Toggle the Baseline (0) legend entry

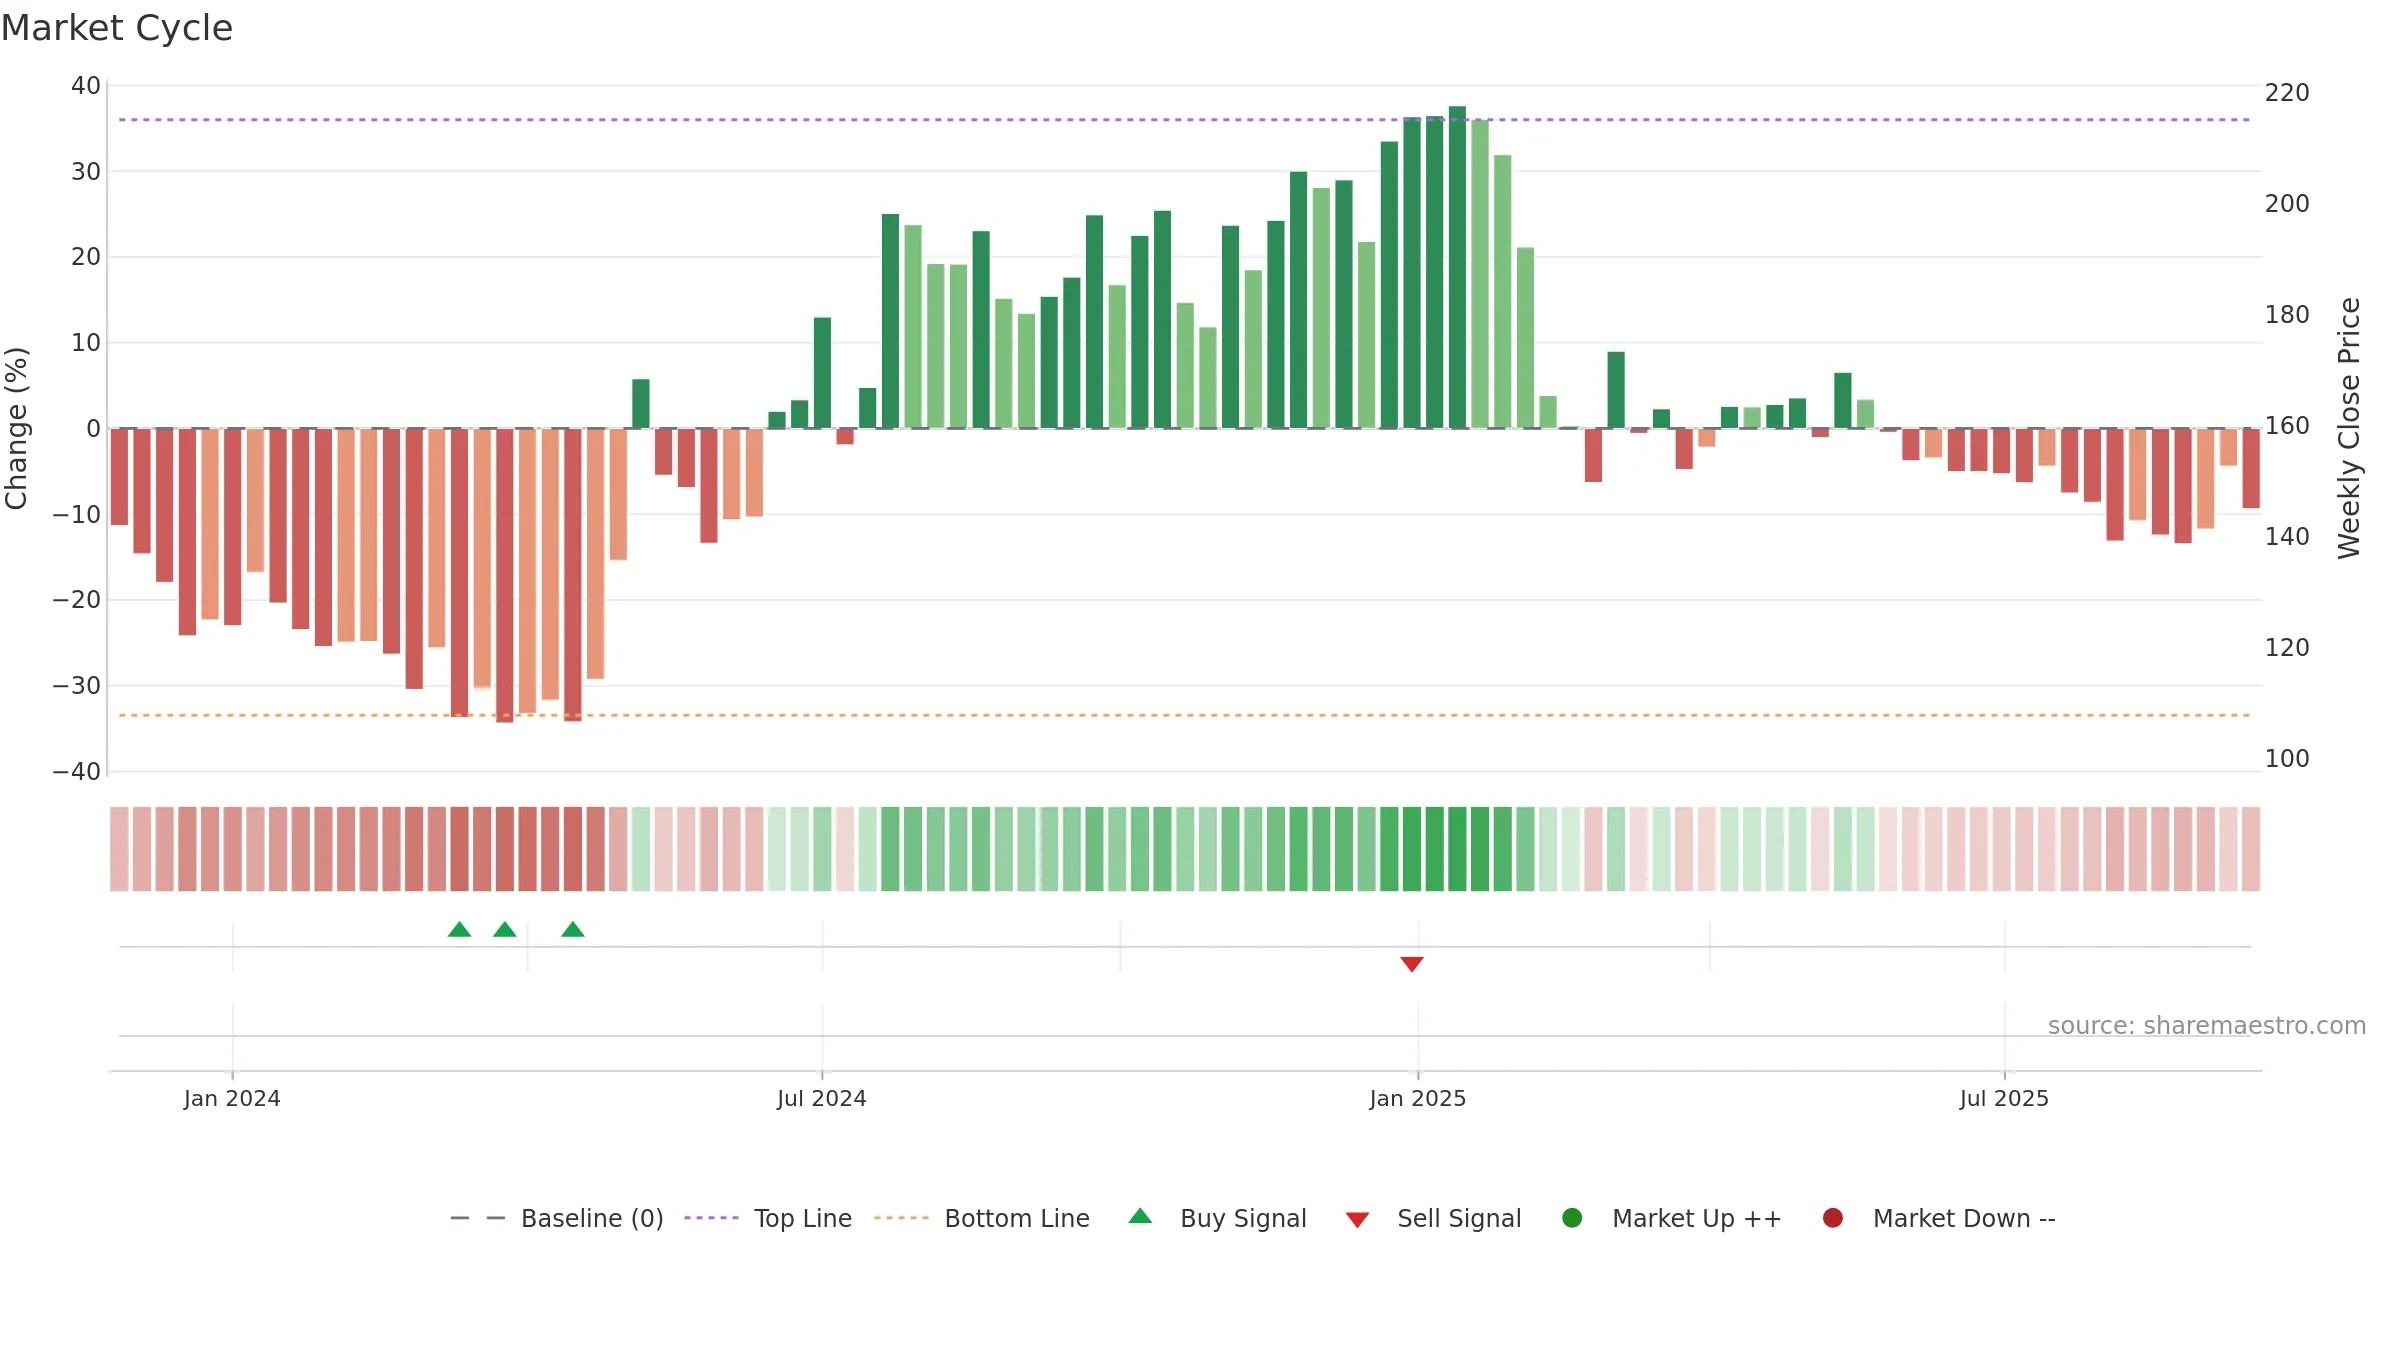pos(557,1218)
